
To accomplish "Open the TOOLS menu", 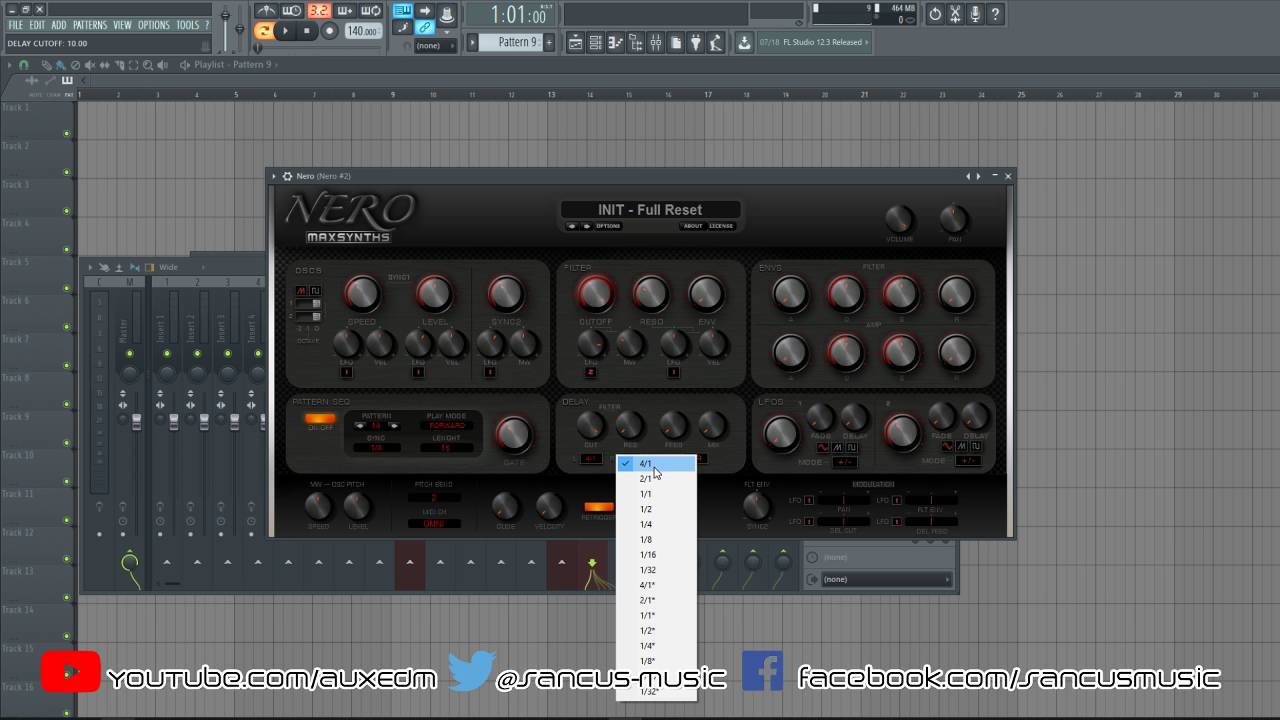I will click(x=187, y=25).
